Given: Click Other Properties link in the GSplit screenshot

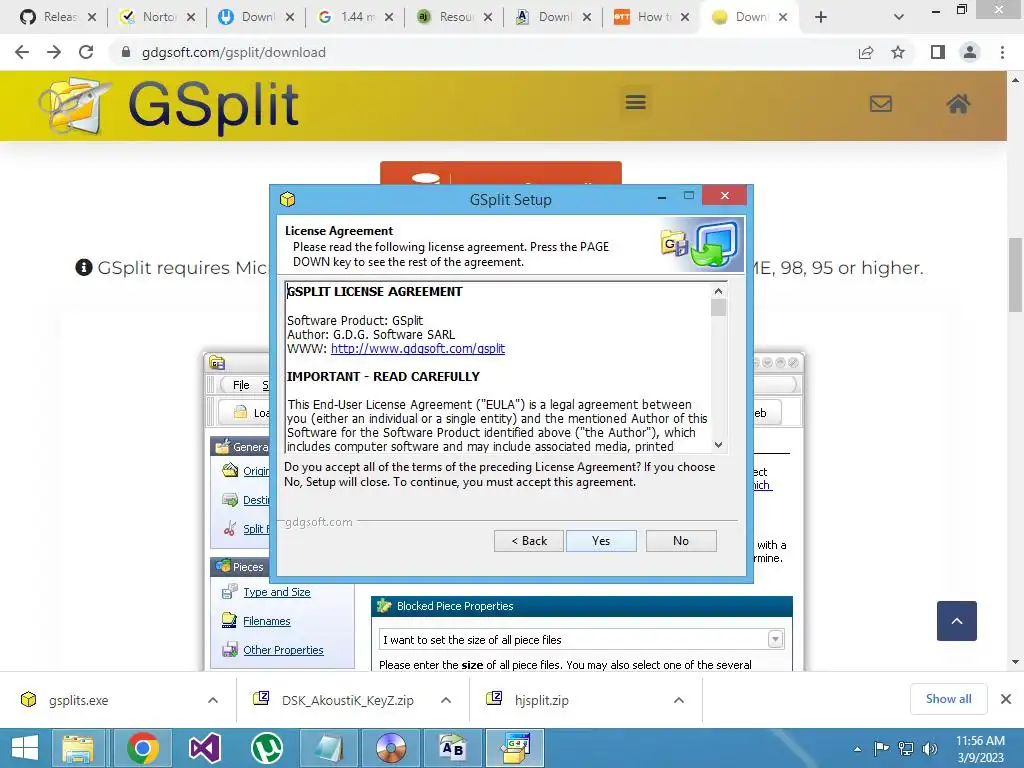Looking at the screenshot, I should [x=283, y=650].
